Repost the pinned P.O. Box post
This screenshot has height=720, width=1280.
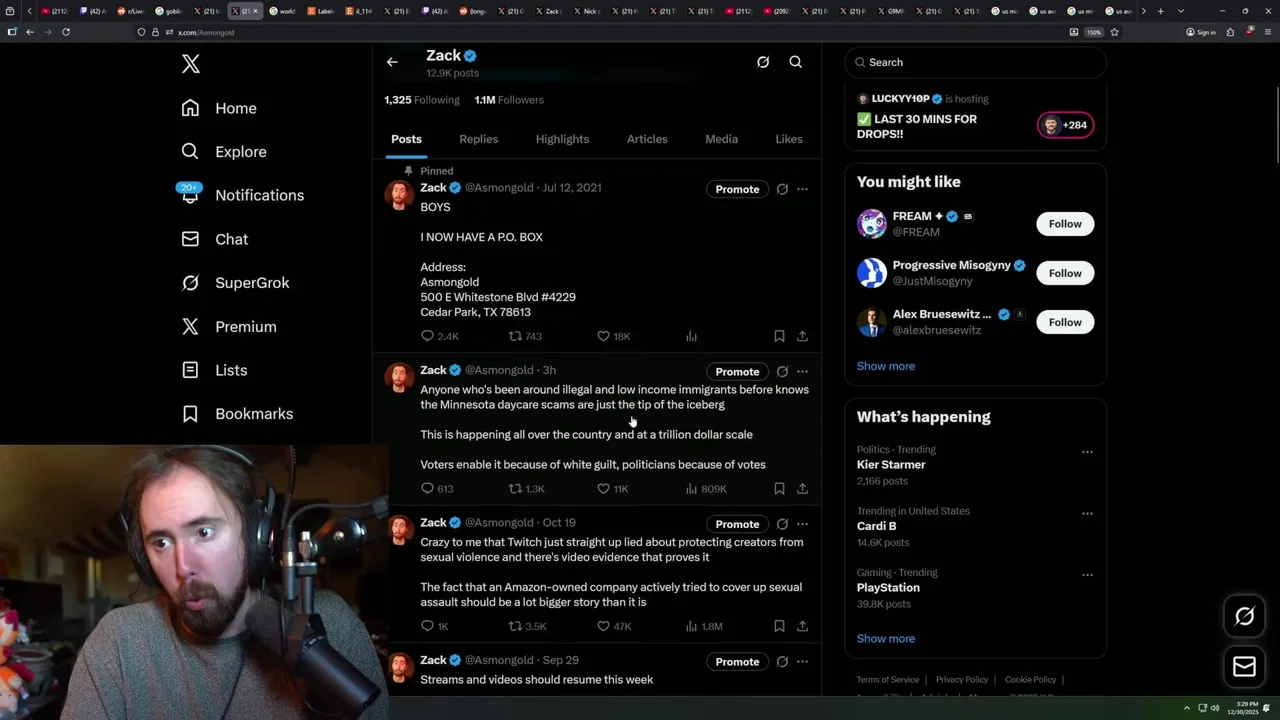click(x=525, y=336)
